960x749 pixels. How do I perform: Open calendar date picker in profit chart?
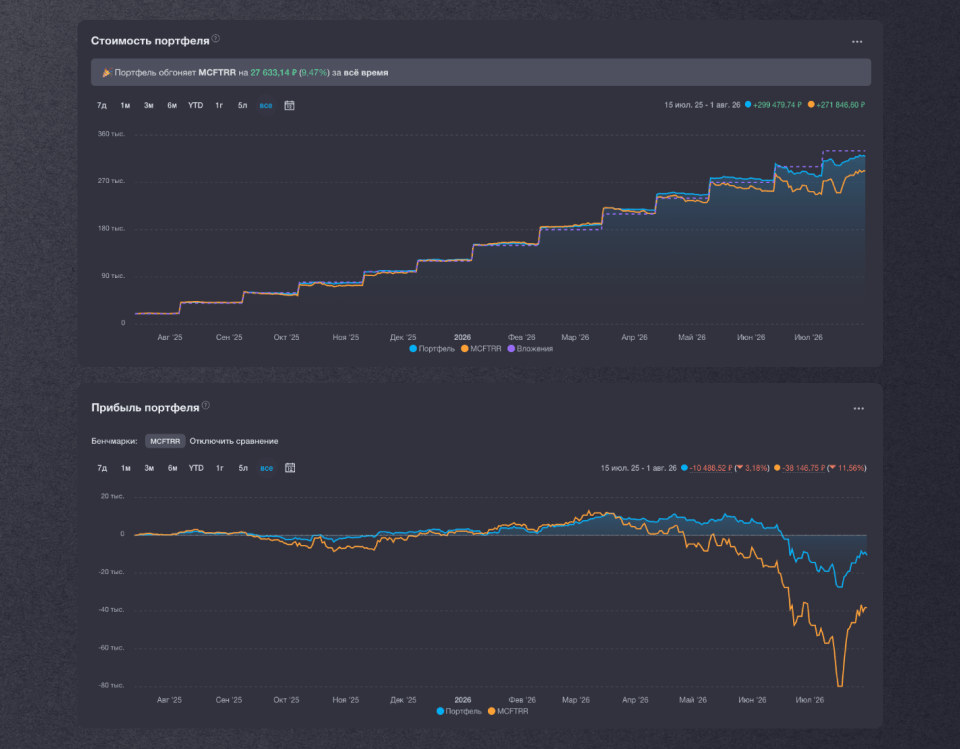click(290, 468)
